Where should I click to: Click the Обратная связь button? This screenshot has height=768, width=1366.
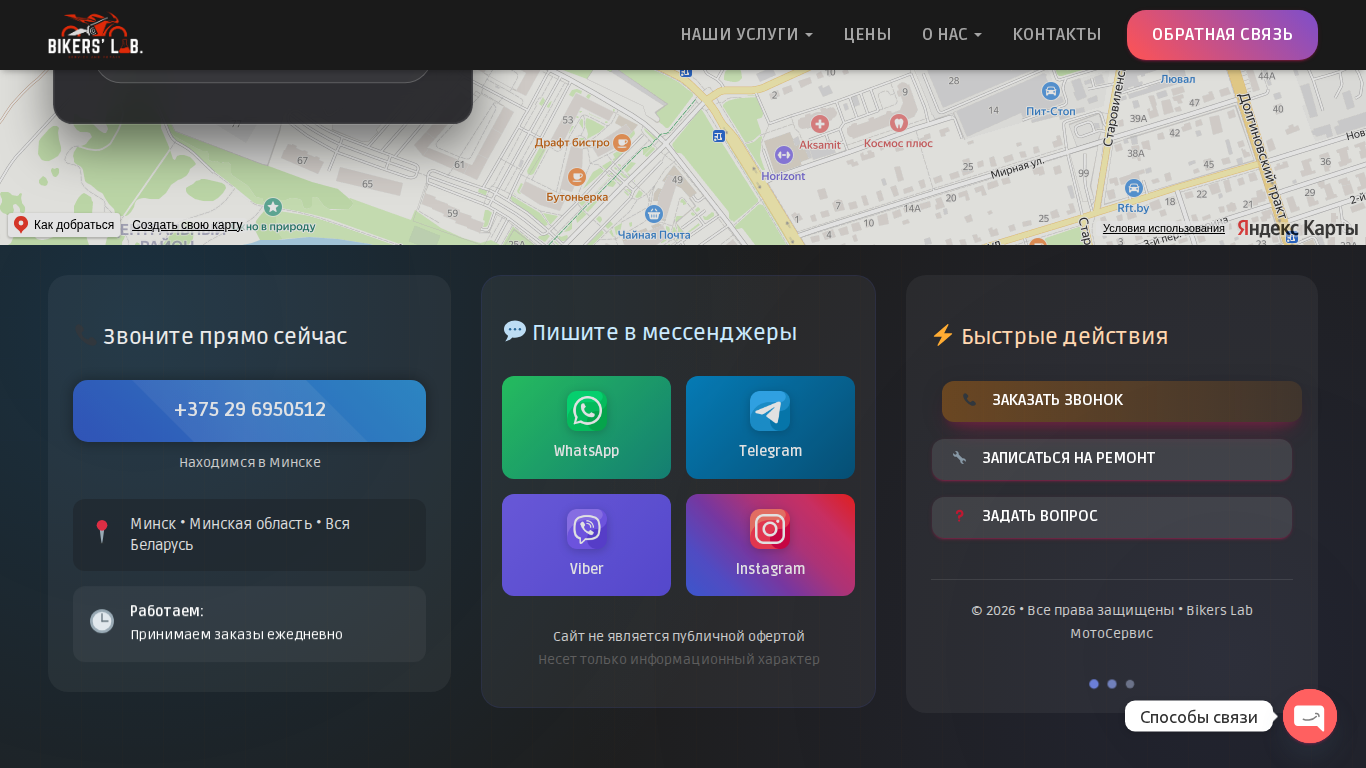[x=1222, y=35]
